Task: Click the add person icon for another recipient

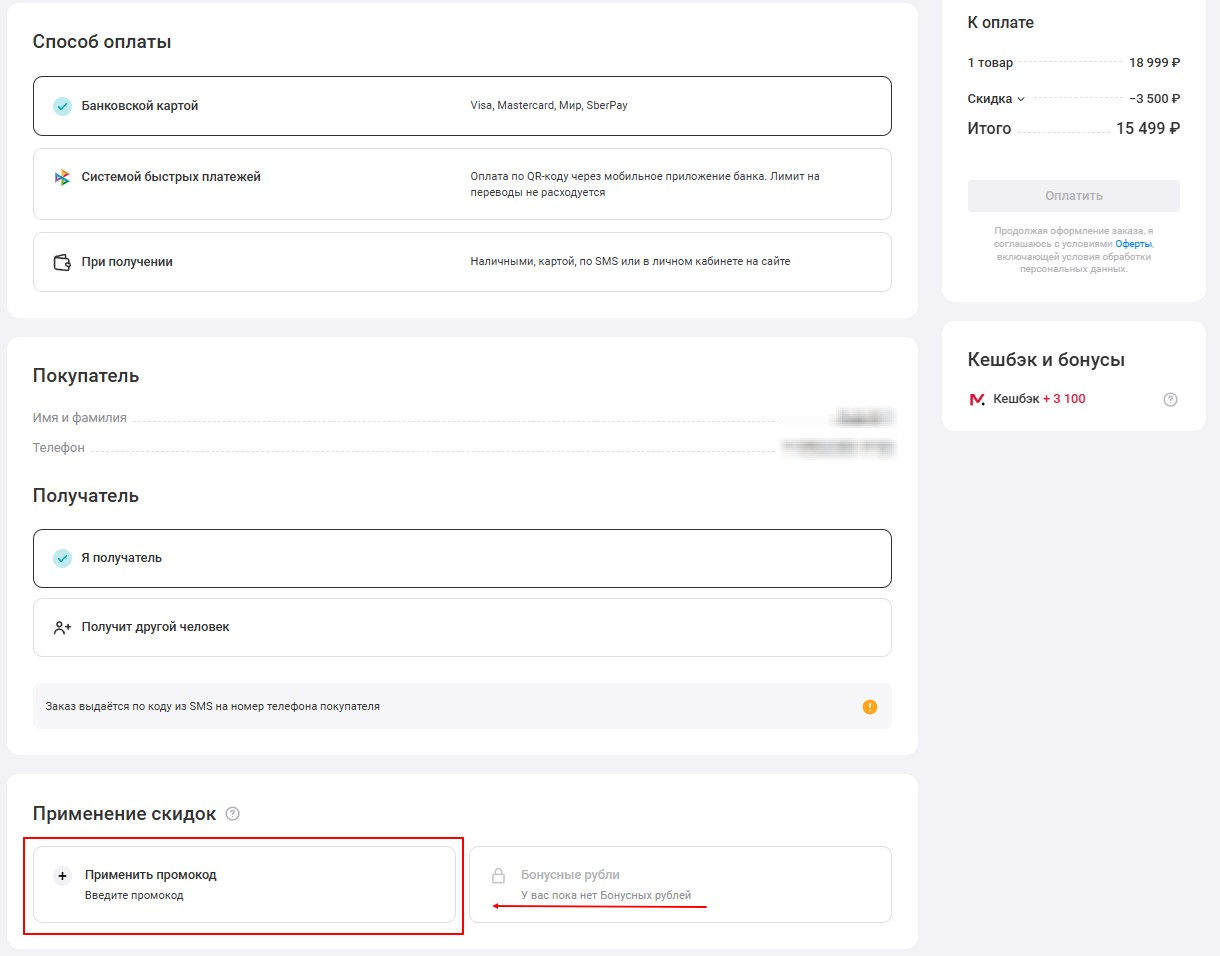Action: click(x=62, y=628)
